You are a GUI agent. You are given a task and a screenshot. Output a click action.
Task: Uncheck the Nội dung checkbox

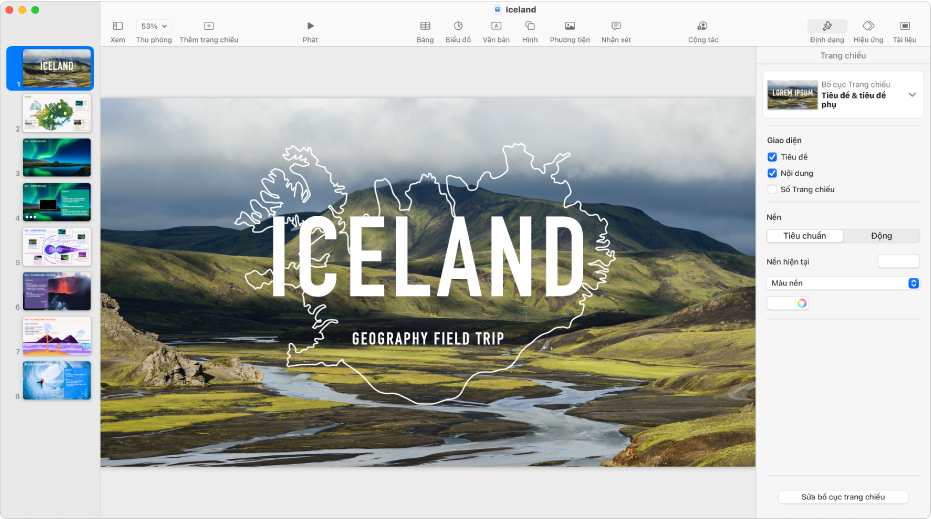(x=771, y=173)
